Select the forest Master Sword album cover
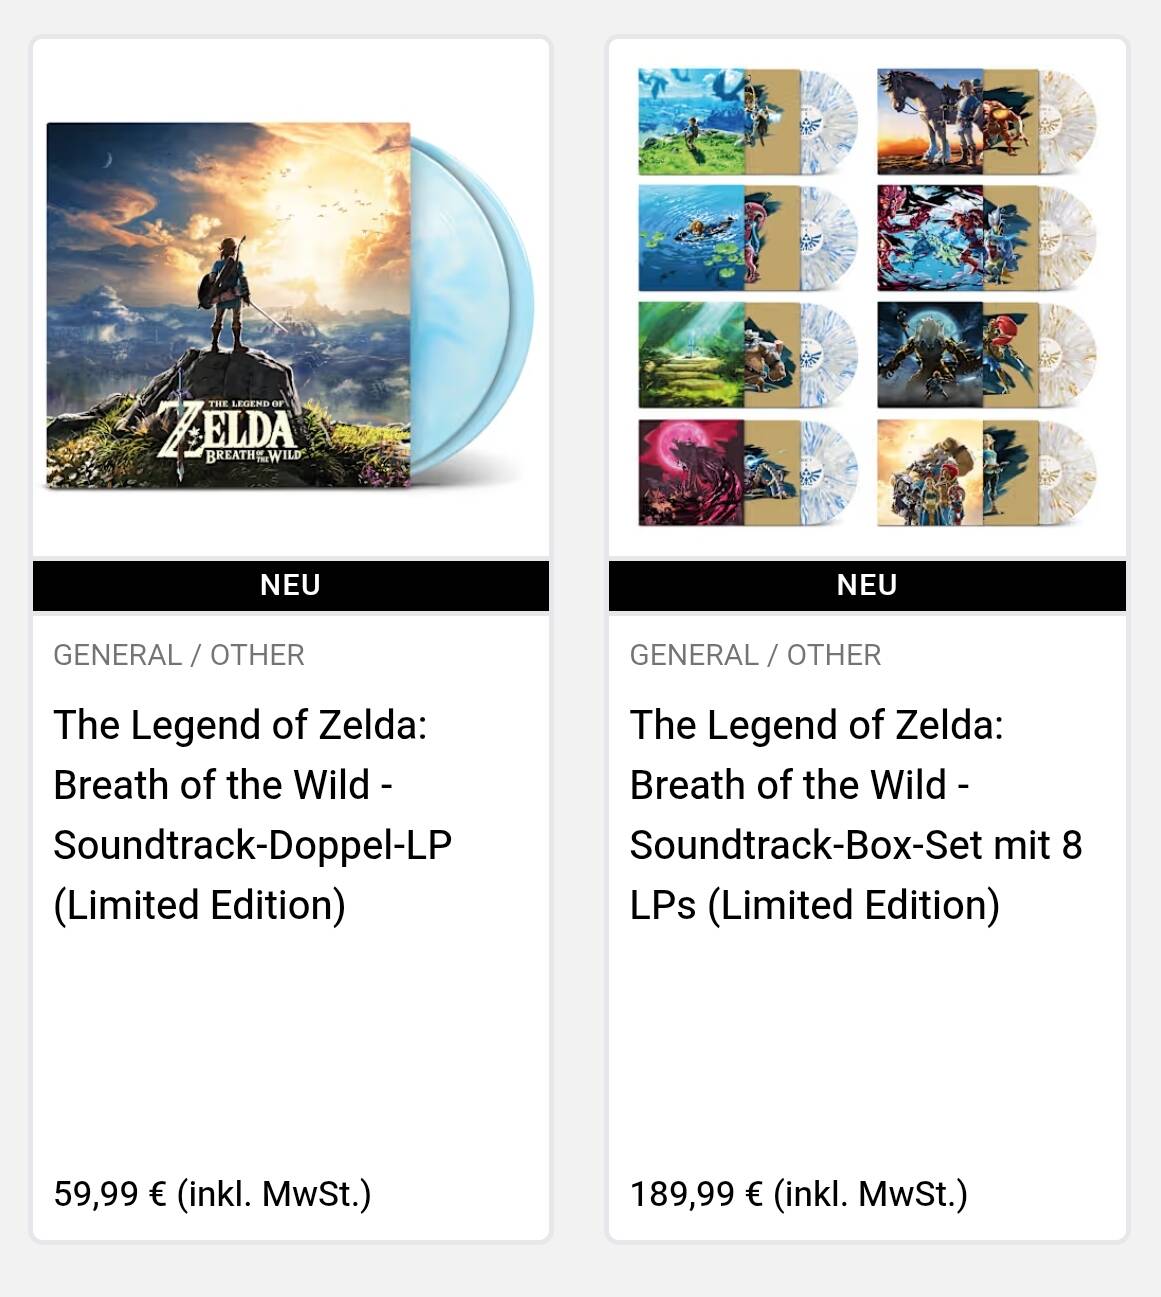Viewport: 1161px width, 1297px height. pos(691,355)
